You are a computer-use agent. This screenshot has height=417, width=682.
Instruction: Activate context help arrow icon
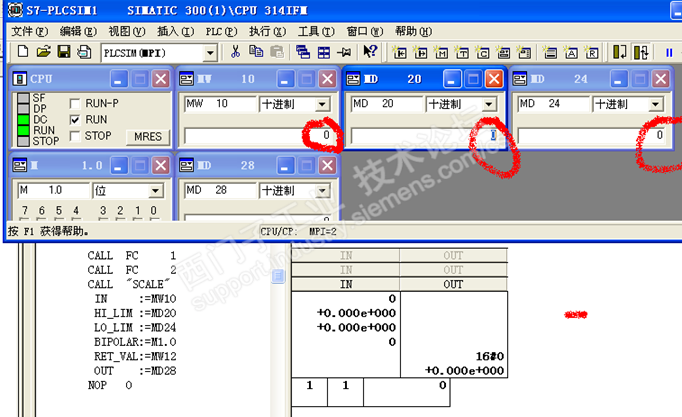[x=370, y=52]
